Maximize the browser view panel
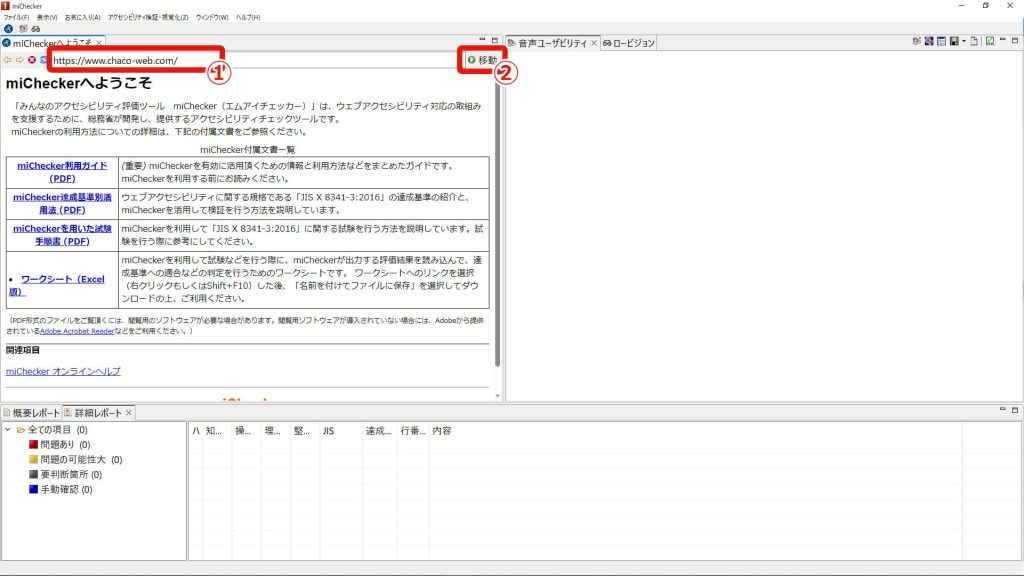The height and width of the screenshot is (576, 1024). click(x=494, y=40)
